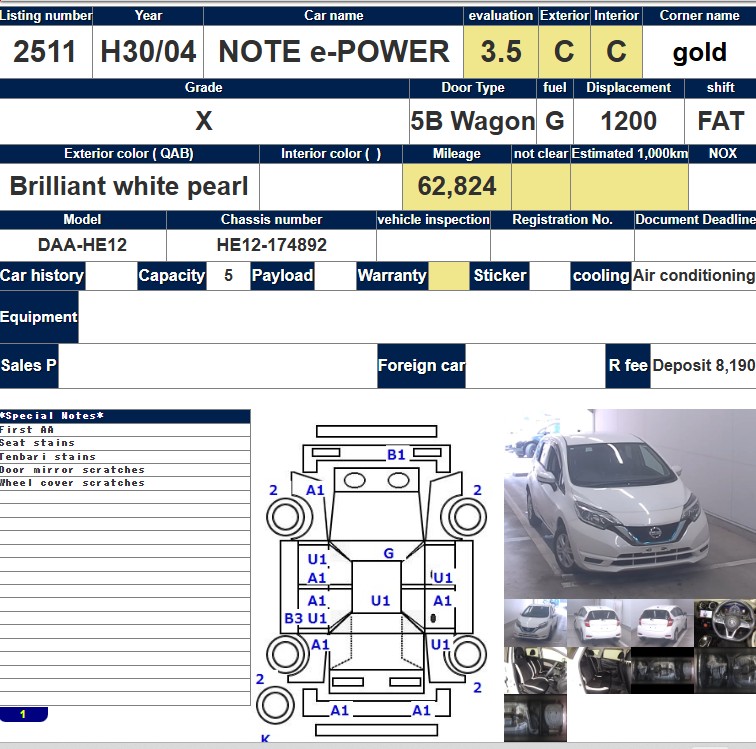Open the small front view thumbnail
Viewport: 756px width, 749px height.
pyautogui.click(x=535, y=623)
